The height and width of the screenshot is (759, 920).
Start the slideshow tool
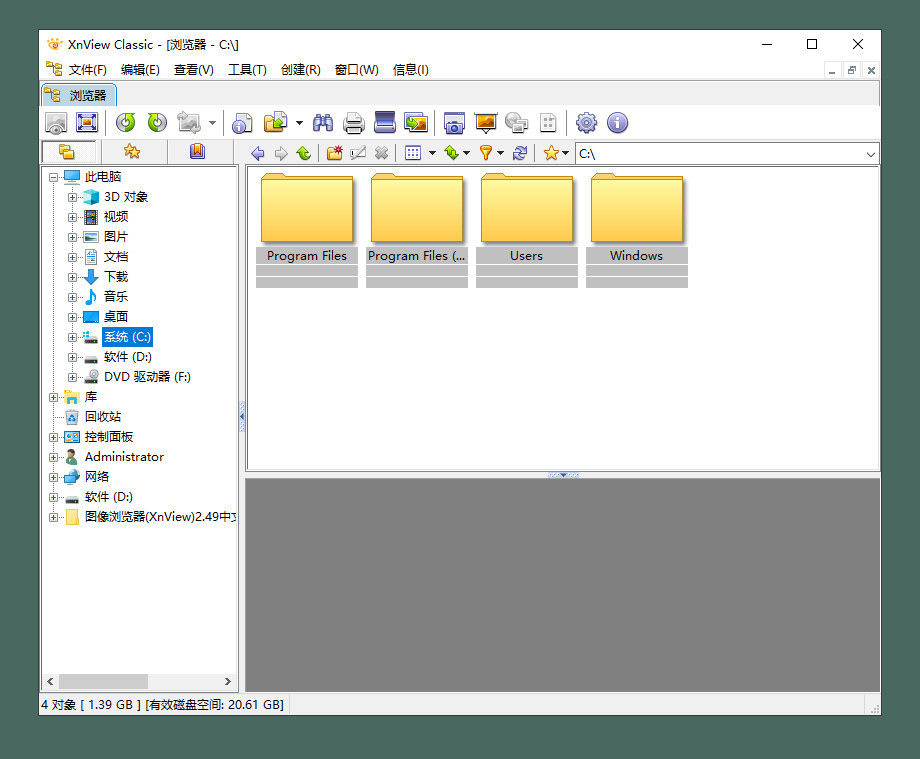coord(485,123)
